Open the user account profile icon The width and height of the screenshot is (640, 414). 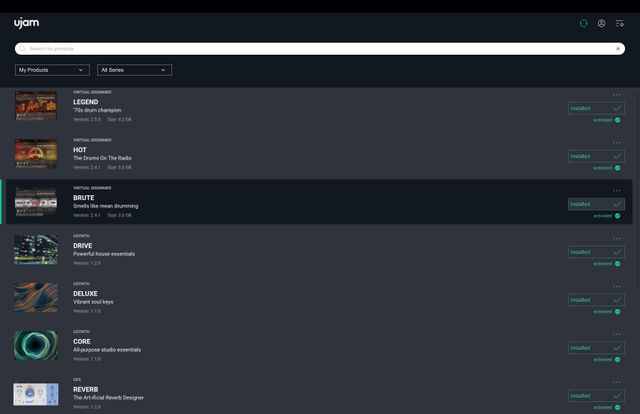[601, 23]
